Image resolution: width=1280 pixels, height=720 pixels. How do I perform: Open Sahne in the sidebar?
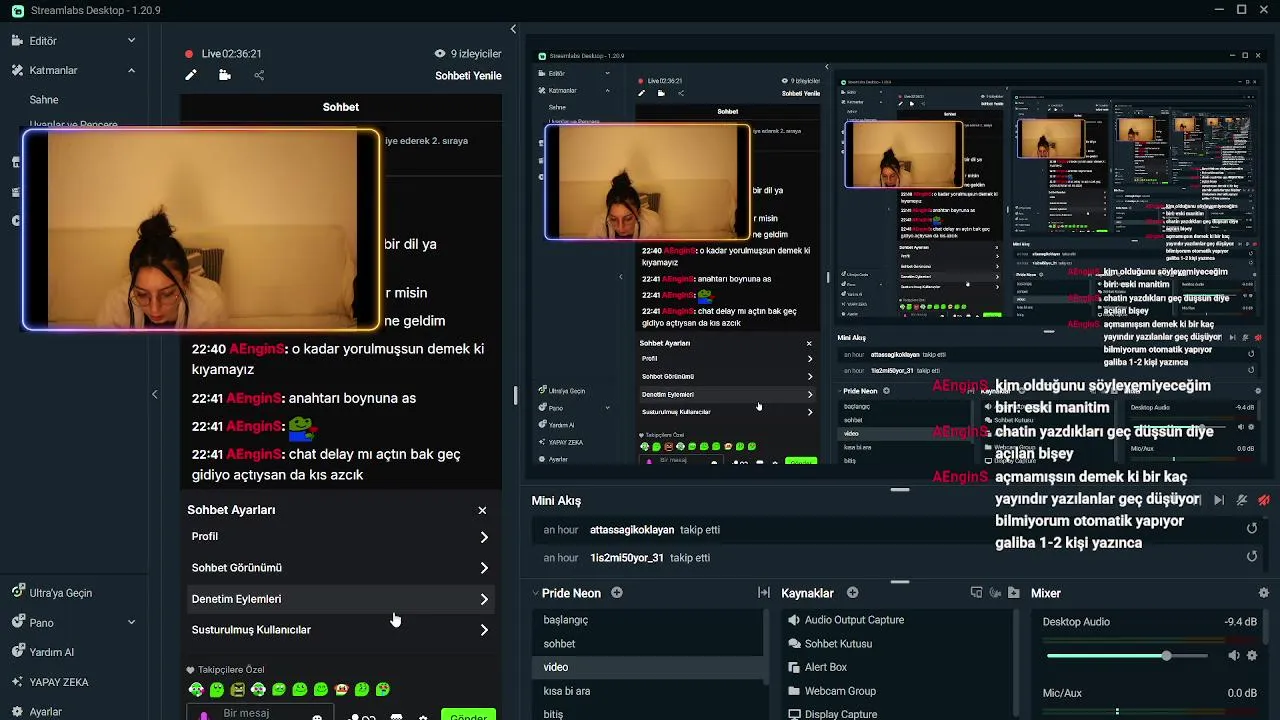[44, 100]
